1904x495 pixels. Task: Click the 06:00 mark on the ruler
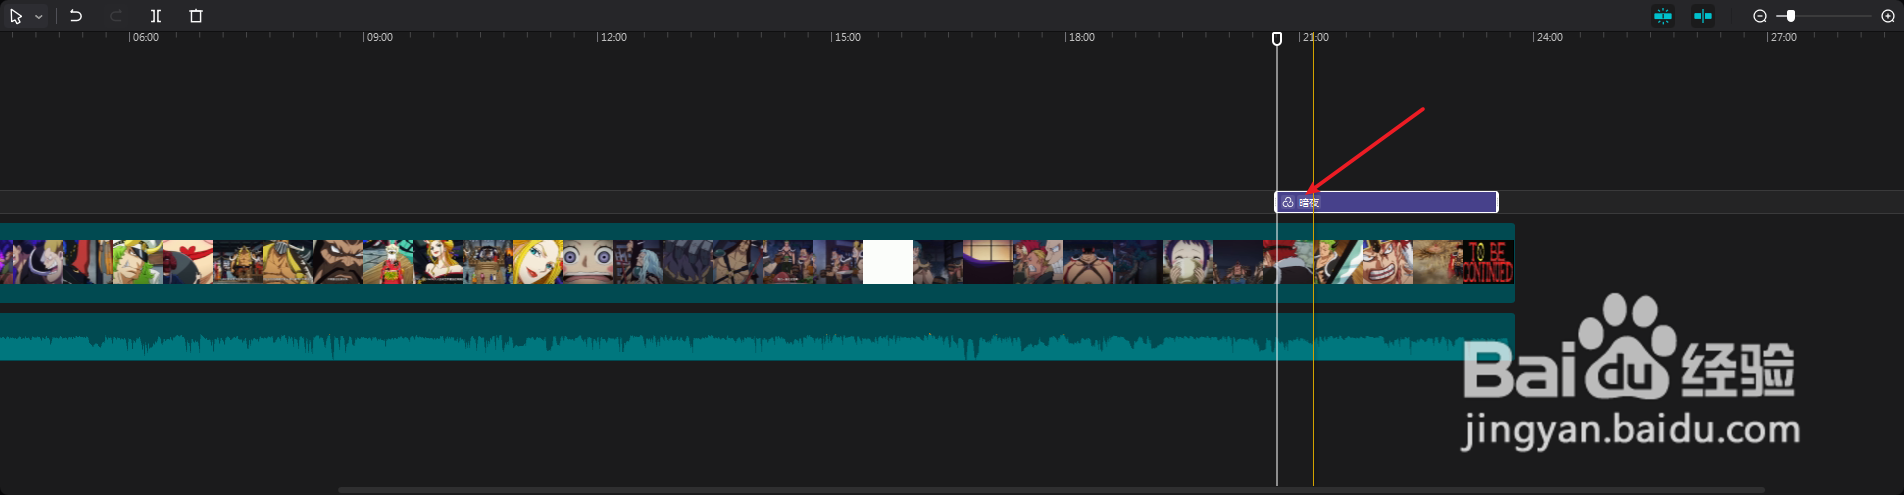click(x=146, y=37)
